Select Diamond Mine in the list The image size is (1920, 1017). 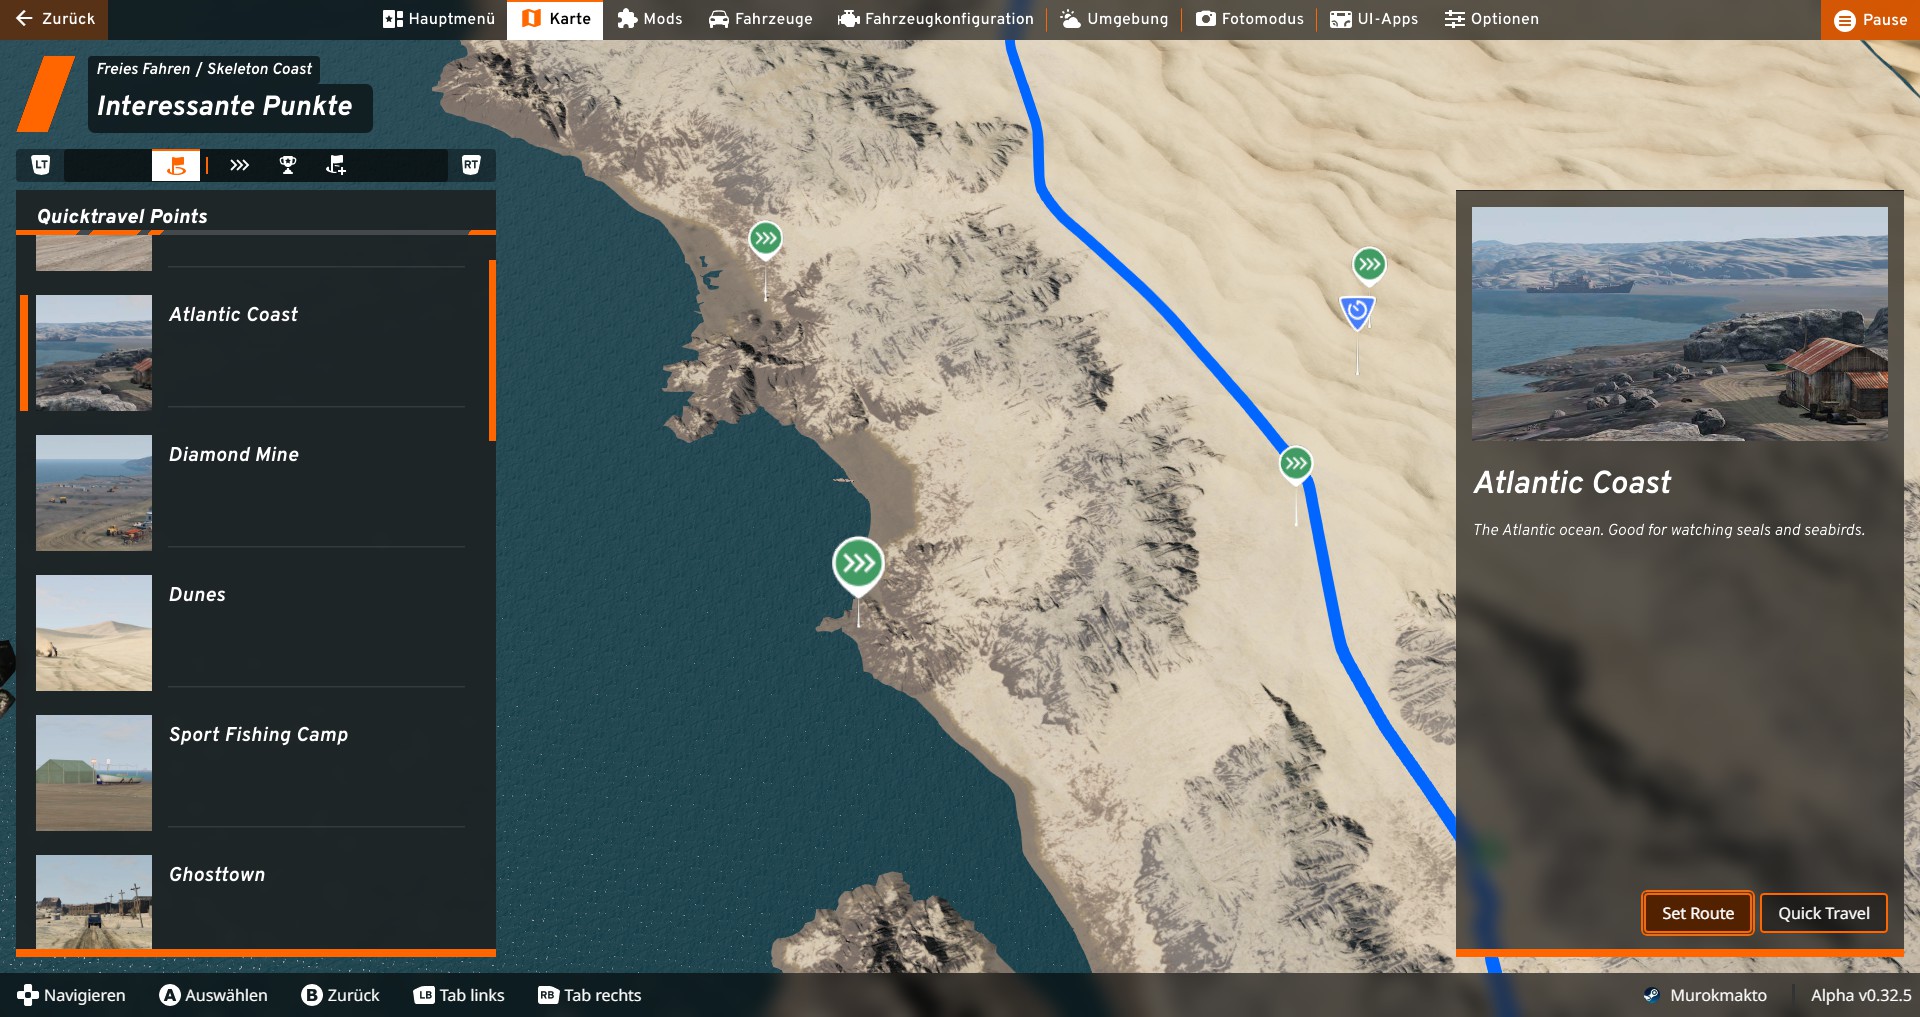(x=250, y=492)
